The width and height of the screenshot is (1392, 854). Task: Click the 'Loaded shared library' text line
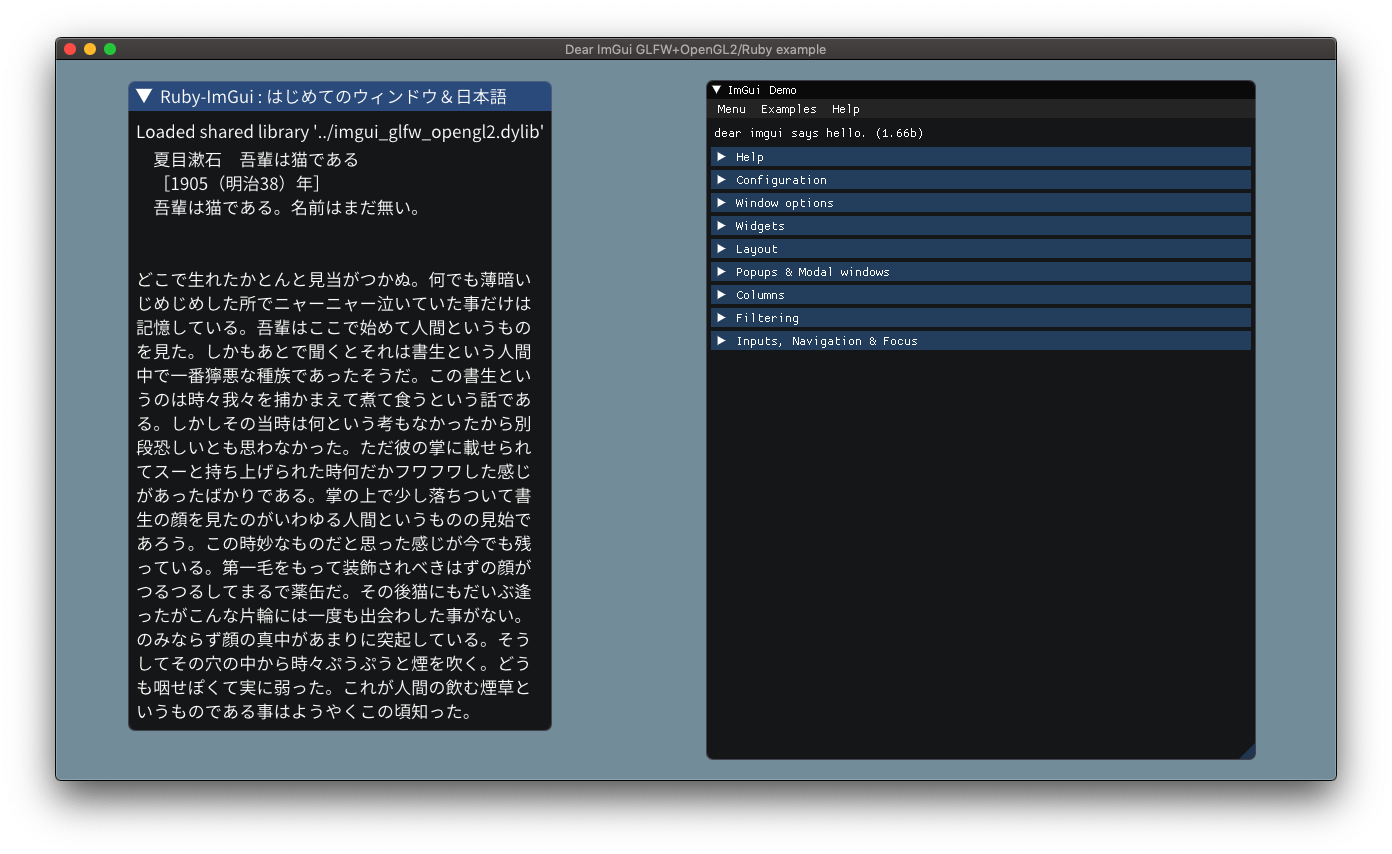pyautogui.click(x=340, y=132)
